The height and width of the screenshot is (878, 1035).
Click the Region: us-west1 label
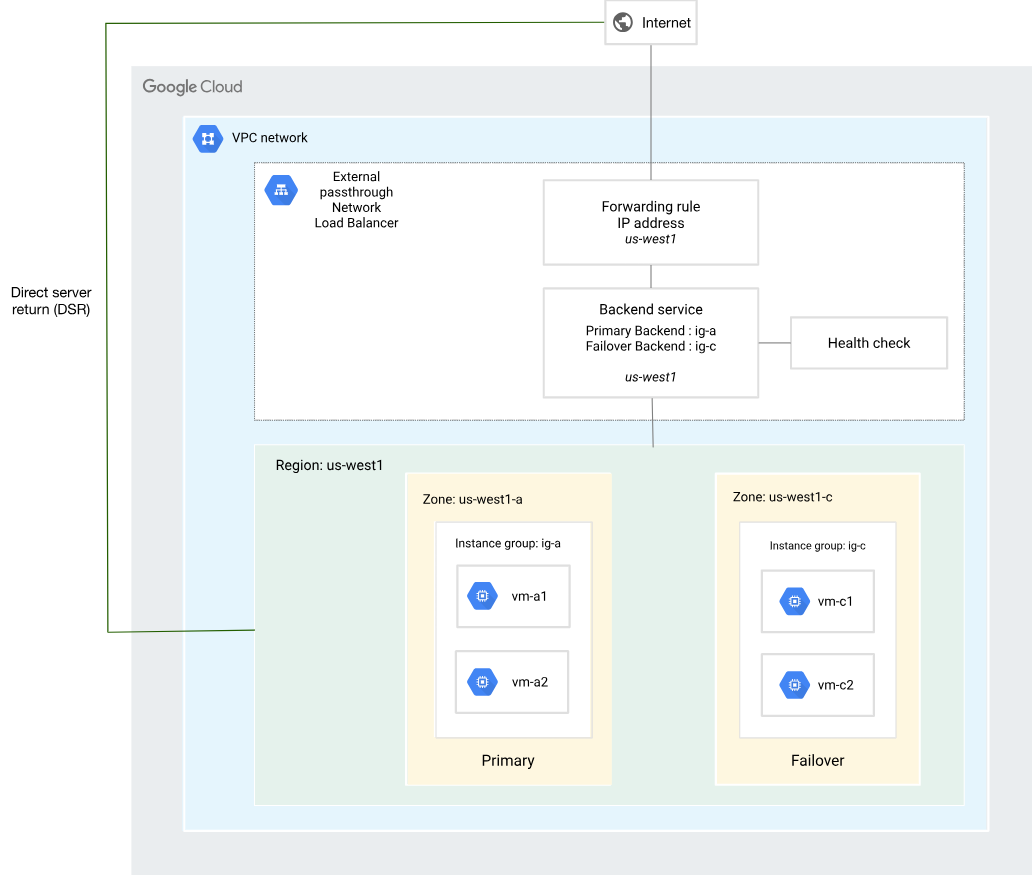tap(329, 466)
